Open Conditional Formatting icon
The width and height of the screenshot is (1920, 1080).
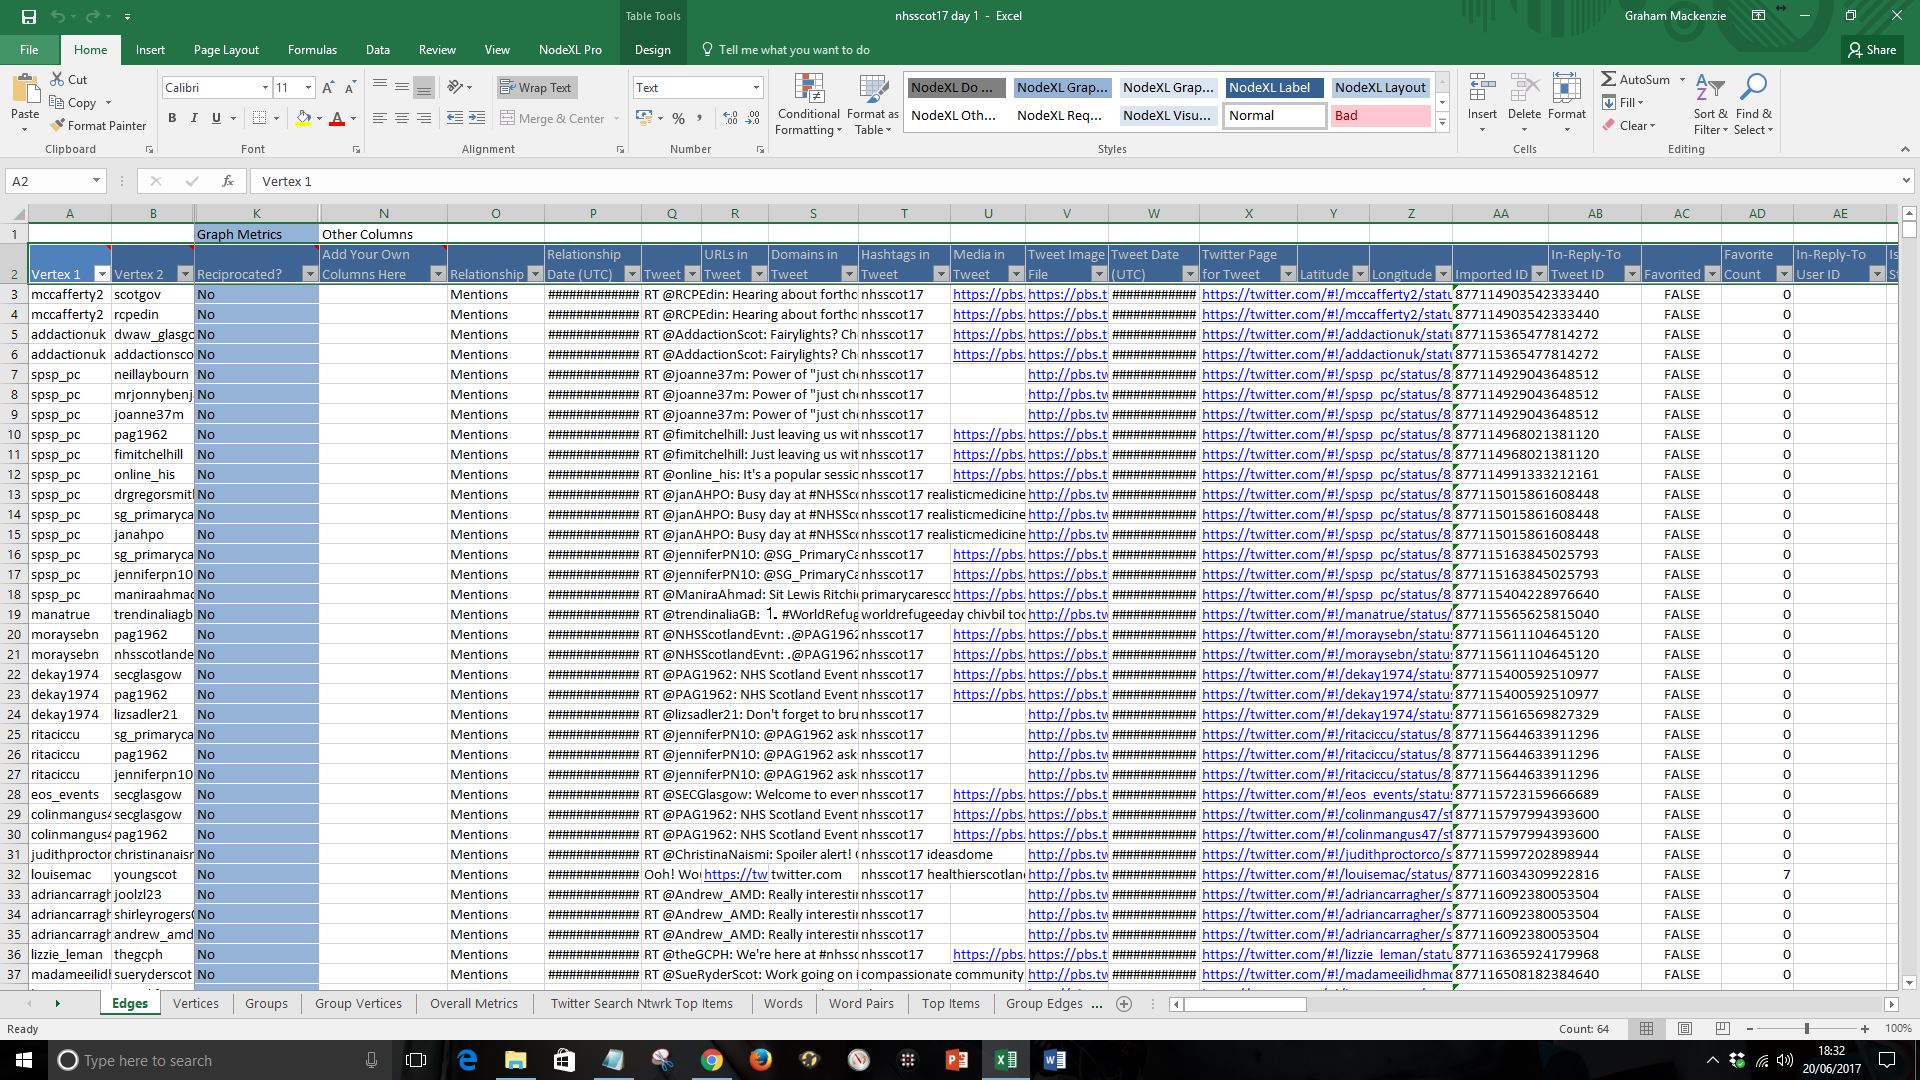click(x=809, y=90)
